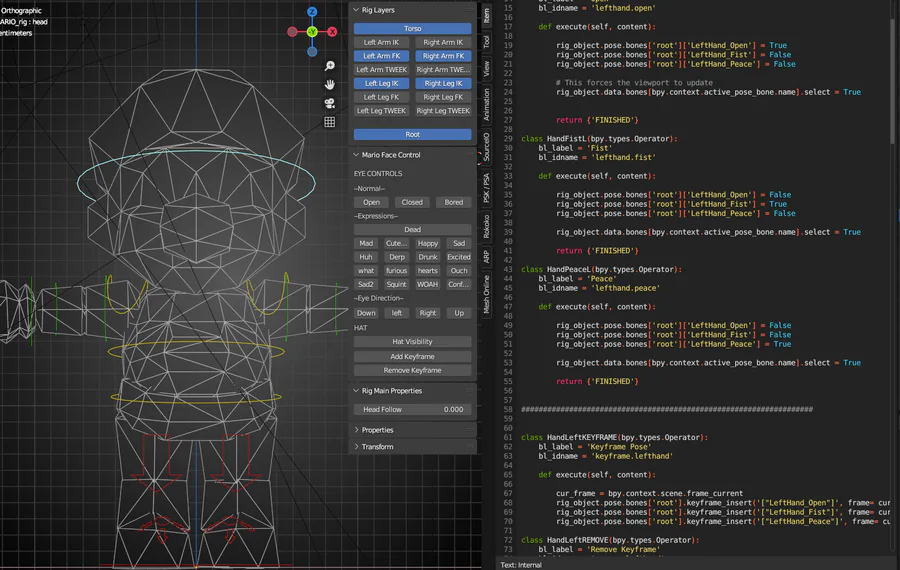Click the green Y axis gizmo handle

312,32
